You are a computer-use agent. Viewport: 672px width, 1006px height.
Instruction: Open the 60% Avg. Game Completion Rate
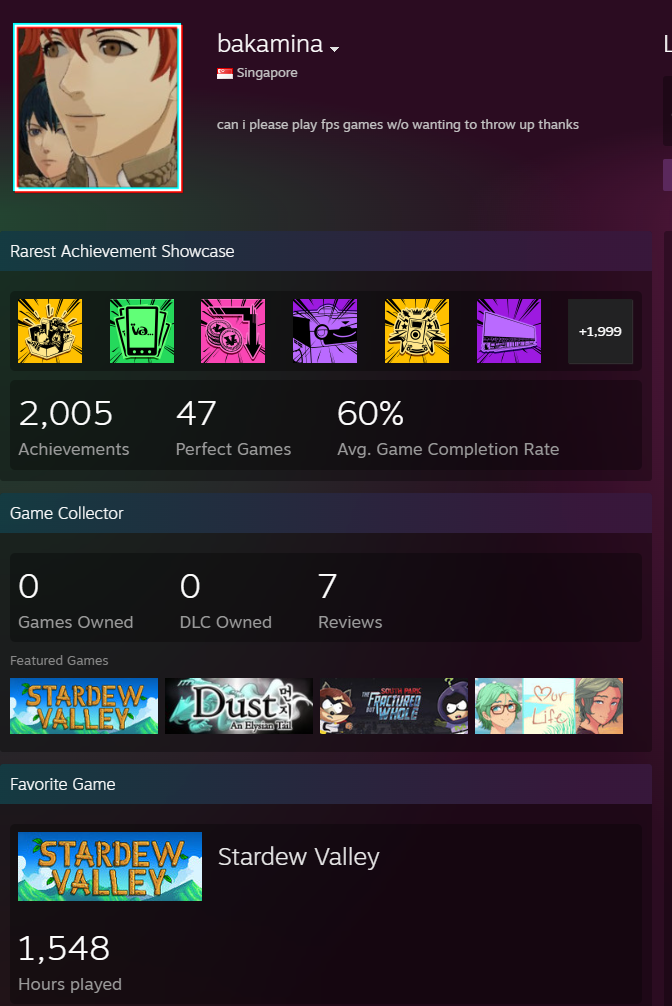(447, 426)
